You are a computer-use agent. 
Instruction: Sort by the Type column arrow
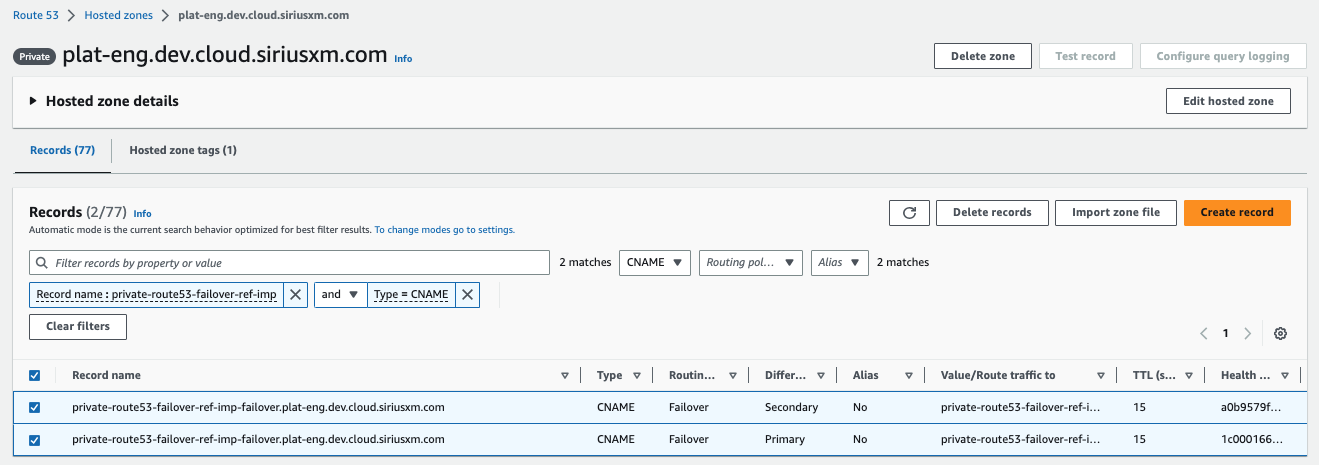click(635, 375)
